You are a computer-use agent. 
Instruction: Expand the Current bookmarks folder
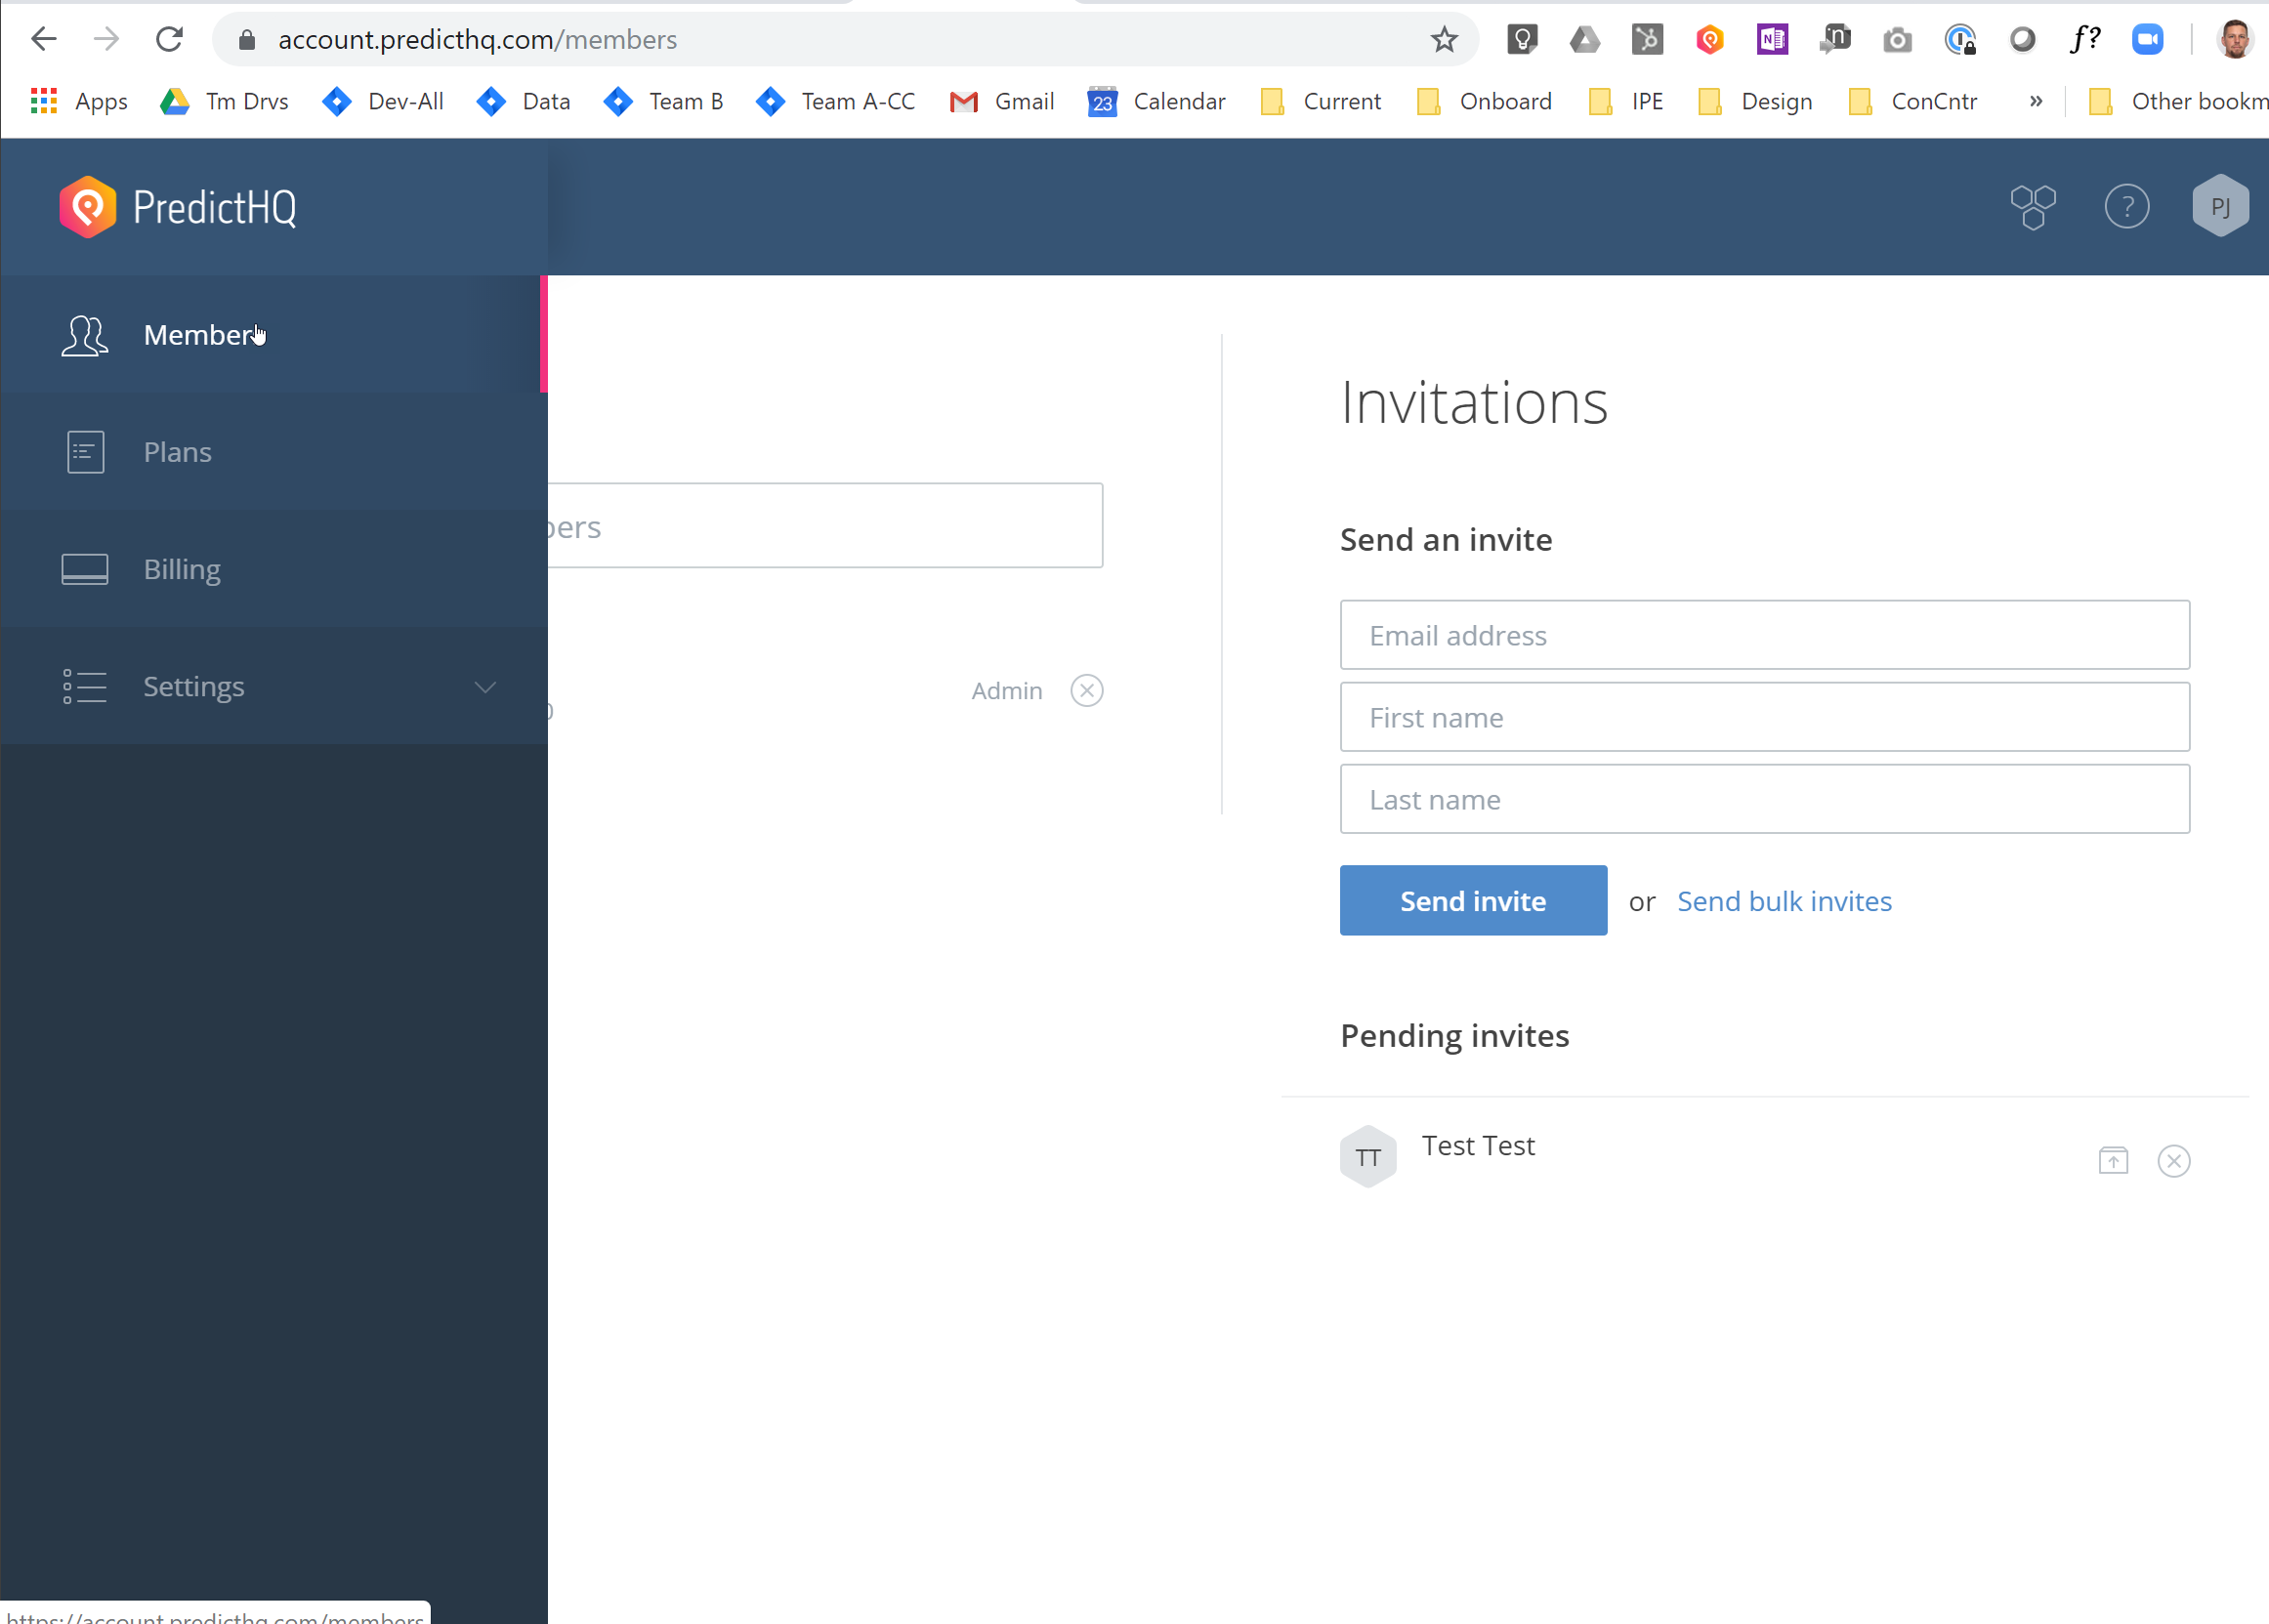1321,101
